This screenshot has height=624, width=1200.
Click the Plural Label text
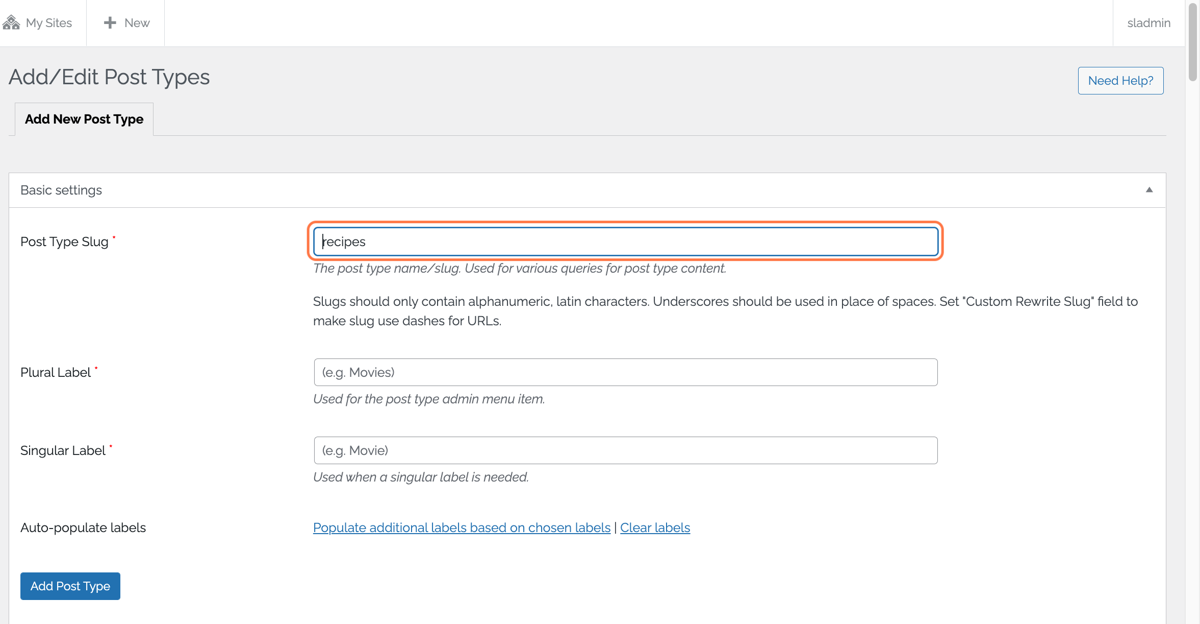pyautogui.click(x=55, y=372)
